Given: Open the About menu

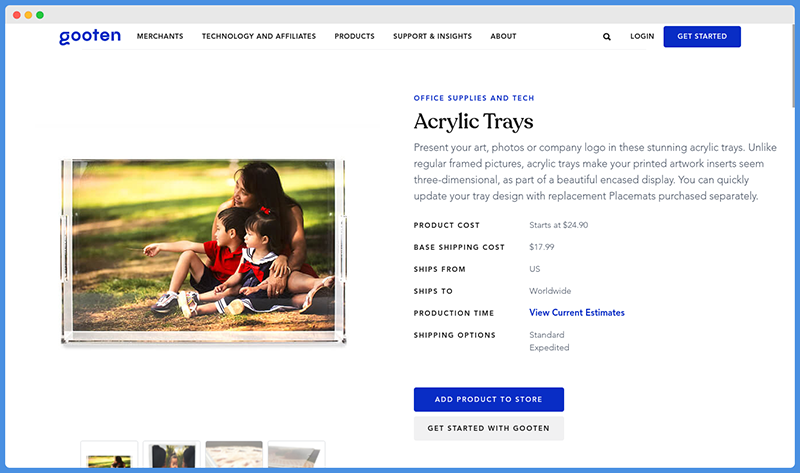Looking at the screenshot, I should [x=503, y=36].
